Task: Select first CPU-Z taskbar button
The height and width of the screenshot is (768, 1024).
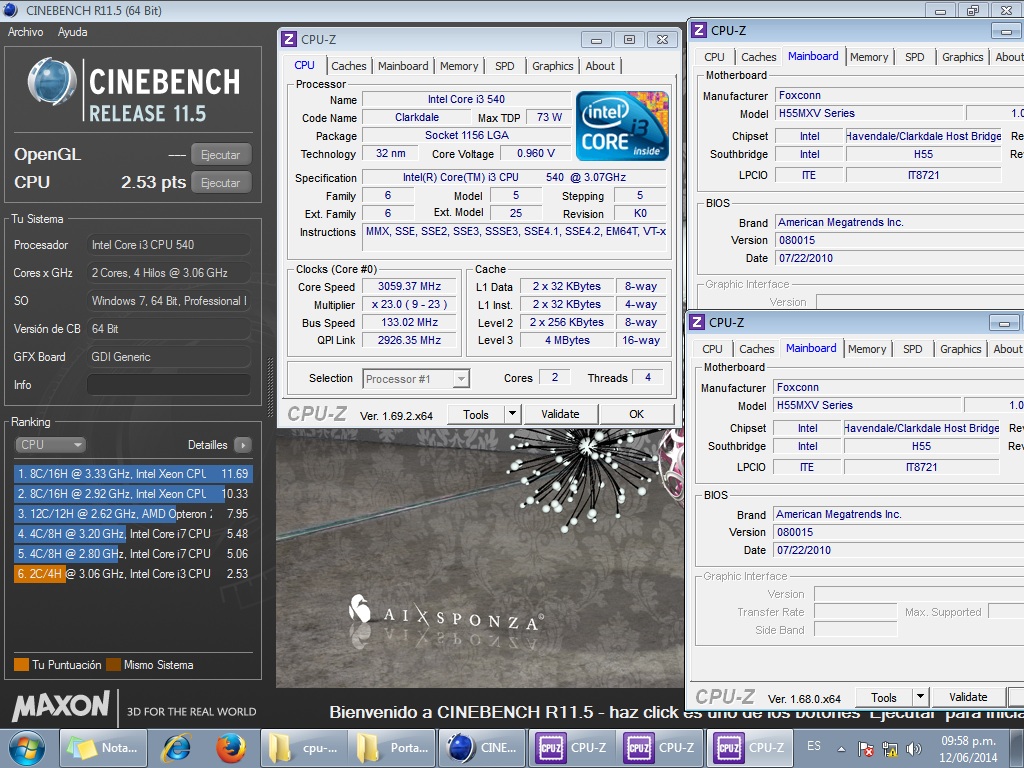Action: (571, 748)
